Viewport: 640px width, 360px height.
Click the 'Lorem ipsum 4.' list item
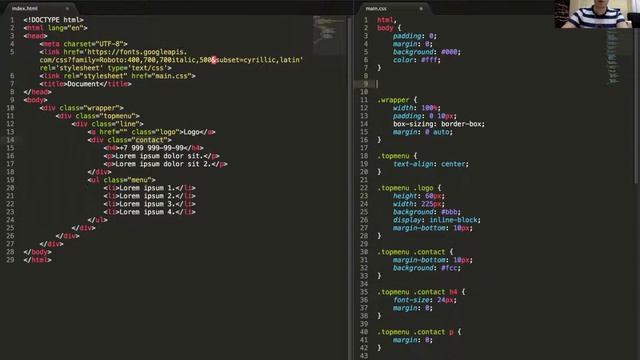click(x=149, y=212)
